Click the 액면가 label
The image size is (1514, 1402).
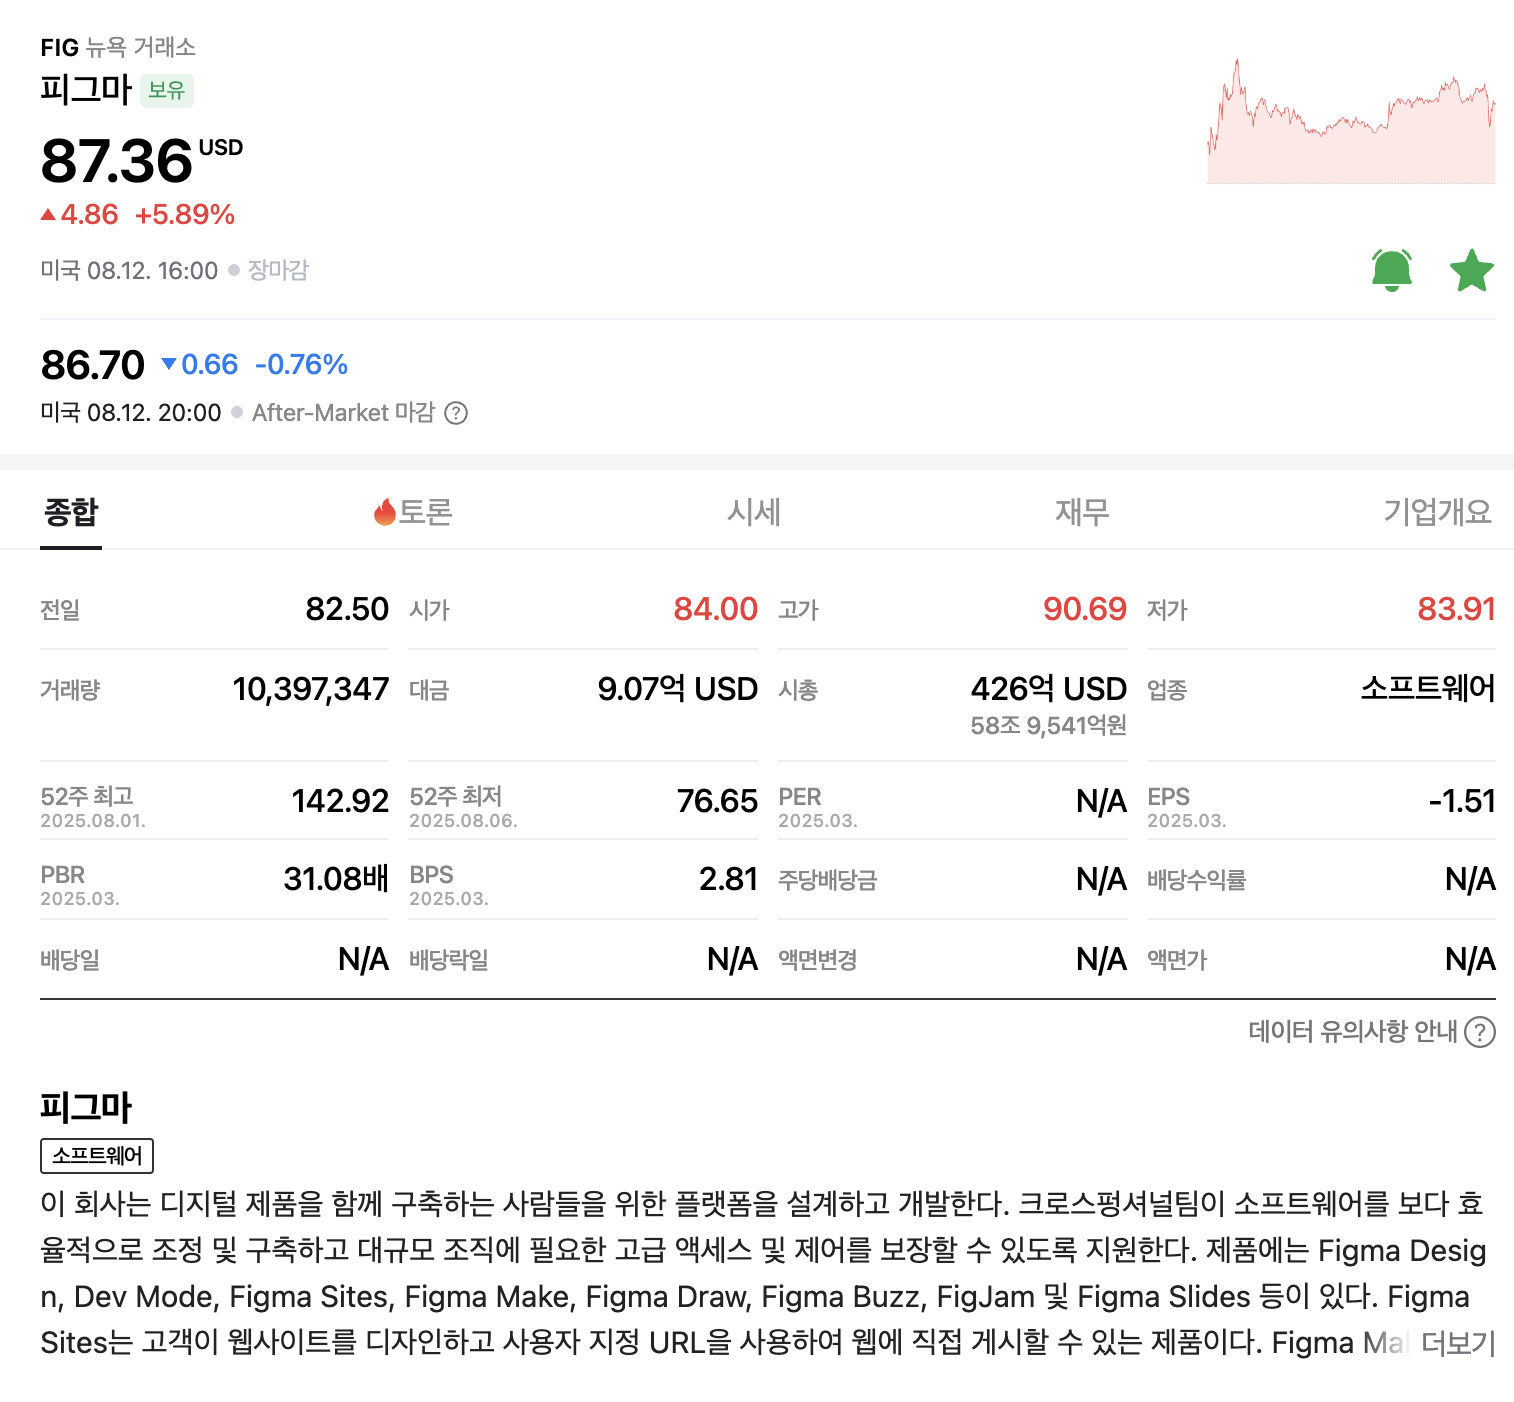(1177, 960)
